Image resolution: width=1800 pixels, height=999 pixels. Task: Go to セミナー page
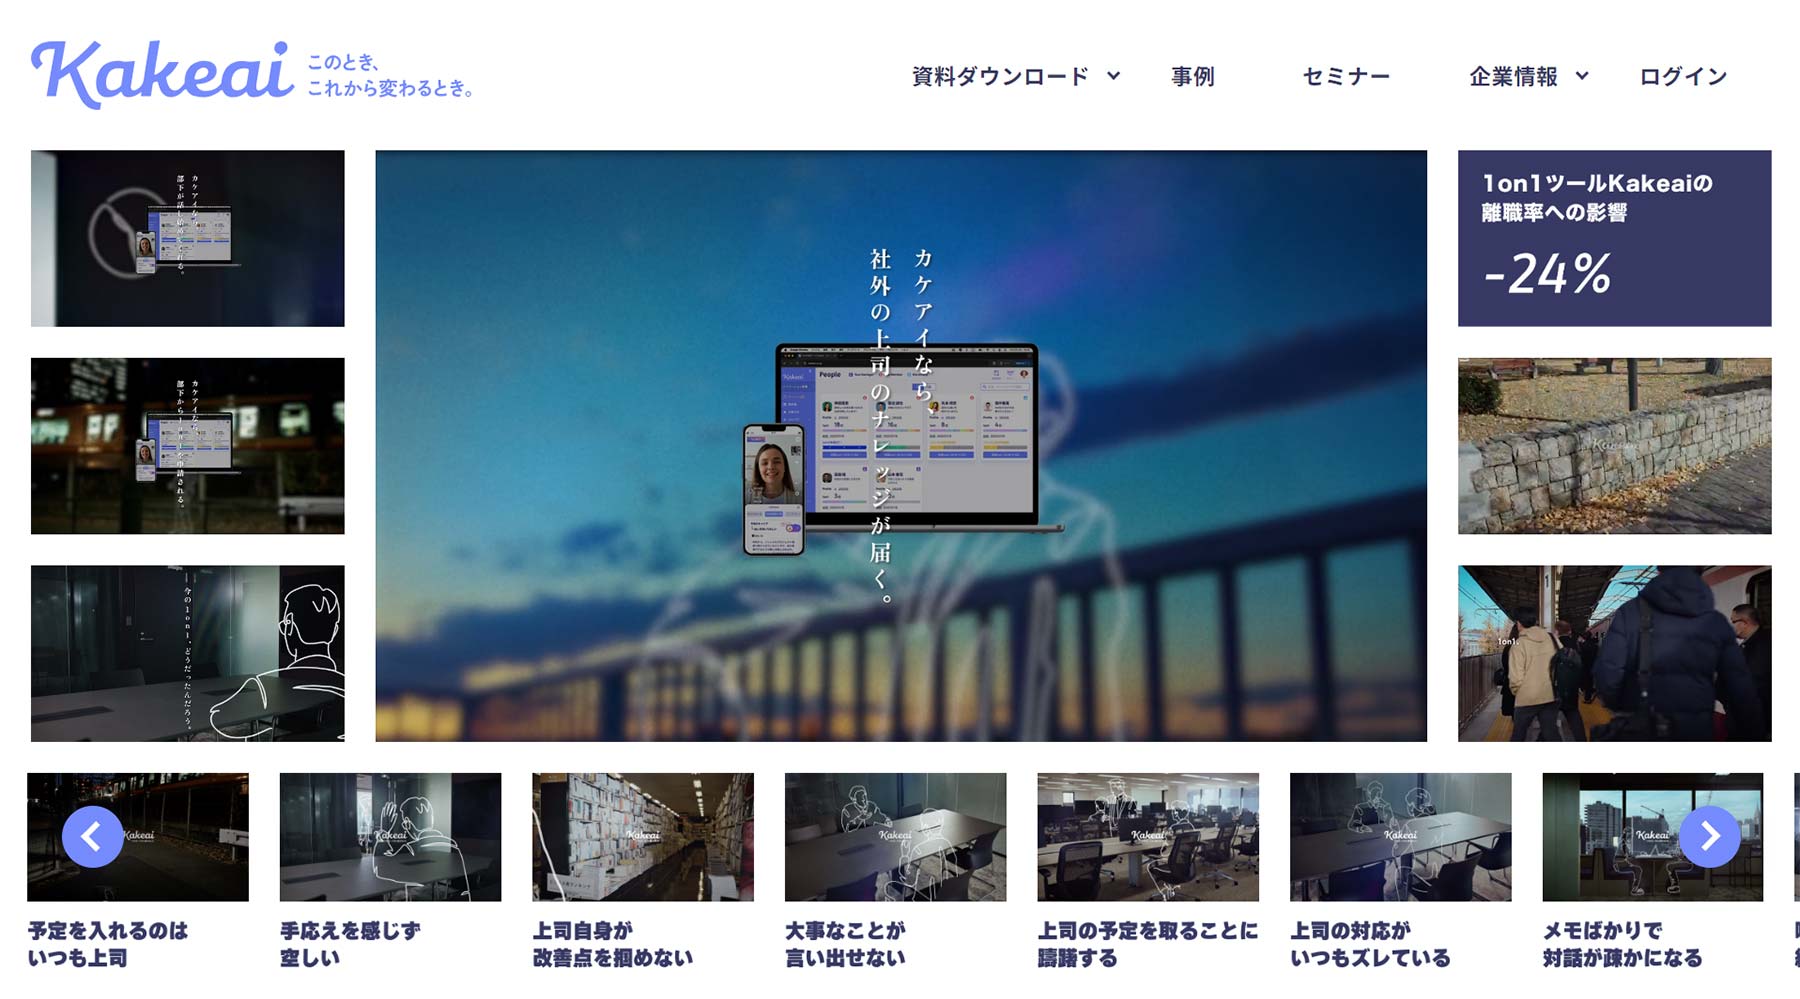(x=1346, y=76)
